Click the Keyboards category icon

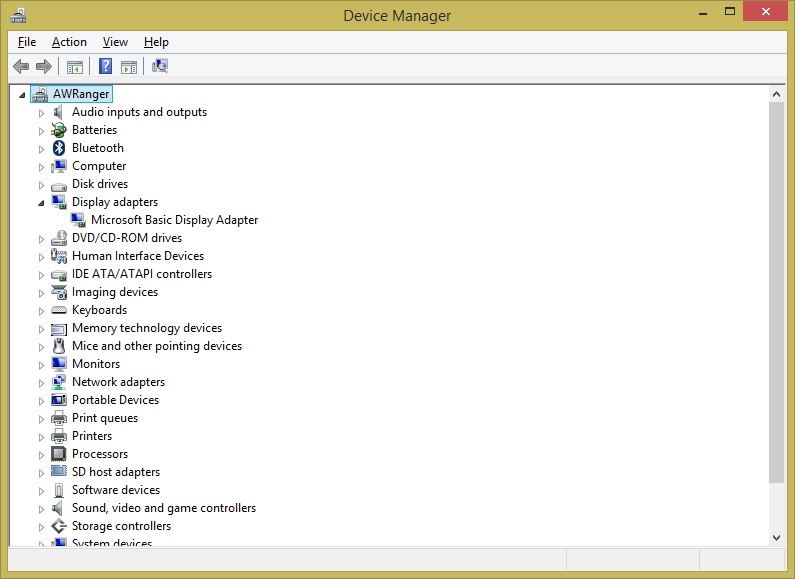59,310
